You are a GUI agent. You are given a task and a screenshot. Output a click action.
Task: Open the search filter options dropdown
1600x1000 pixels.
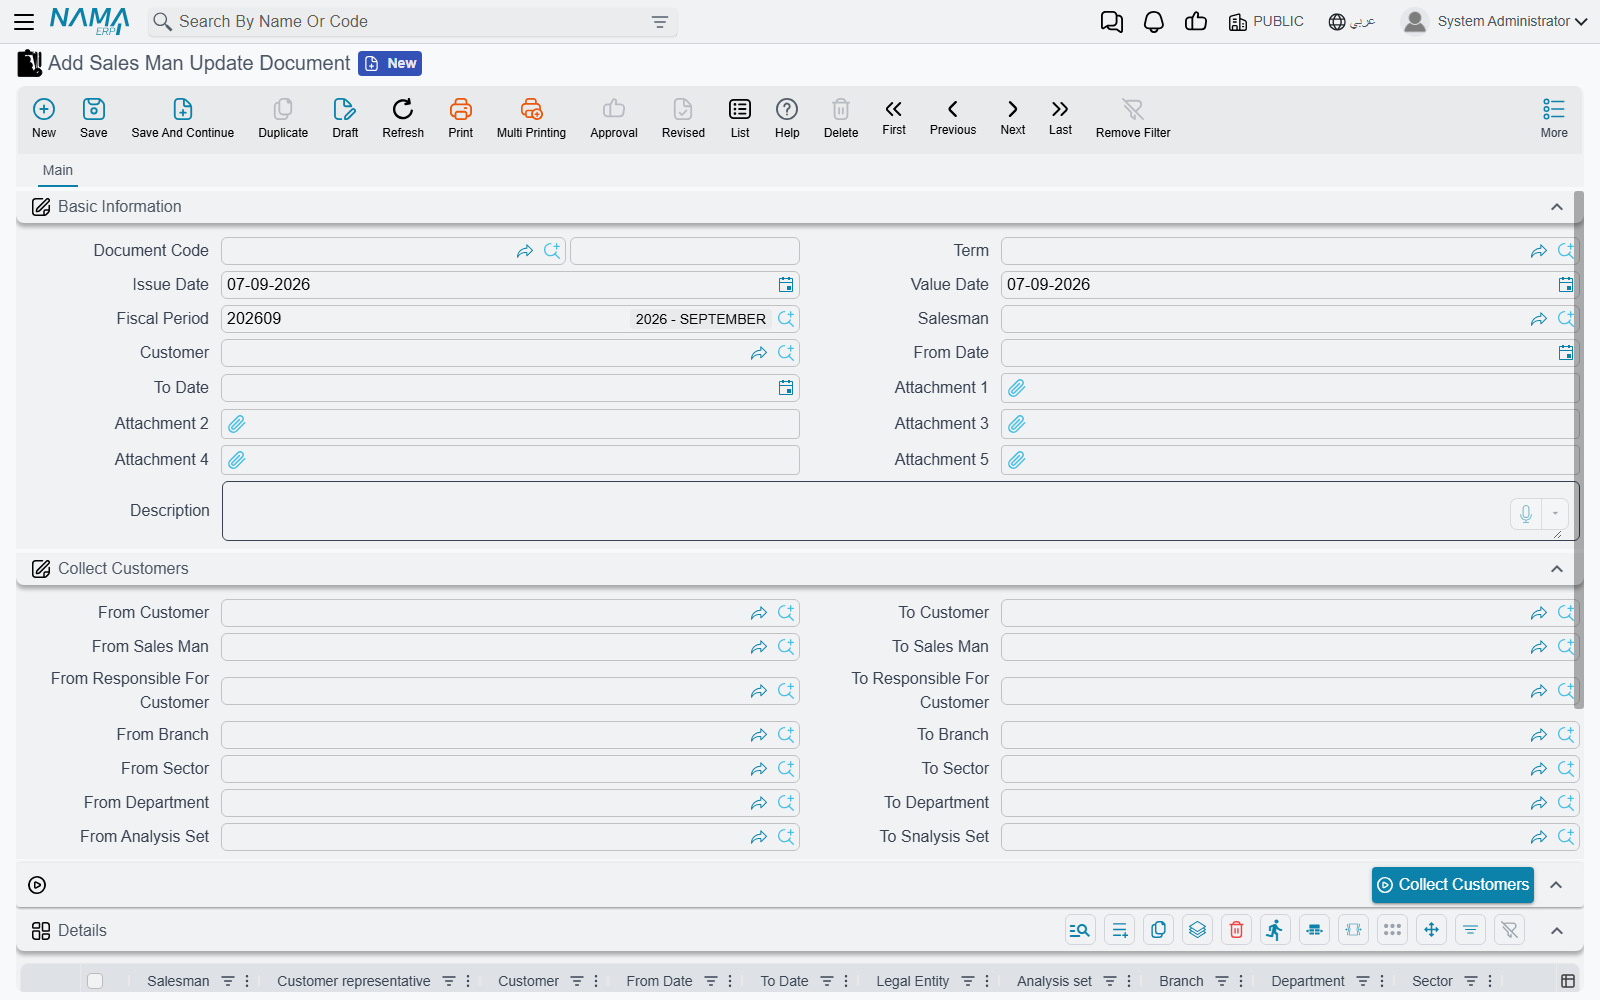click(660, 22)
